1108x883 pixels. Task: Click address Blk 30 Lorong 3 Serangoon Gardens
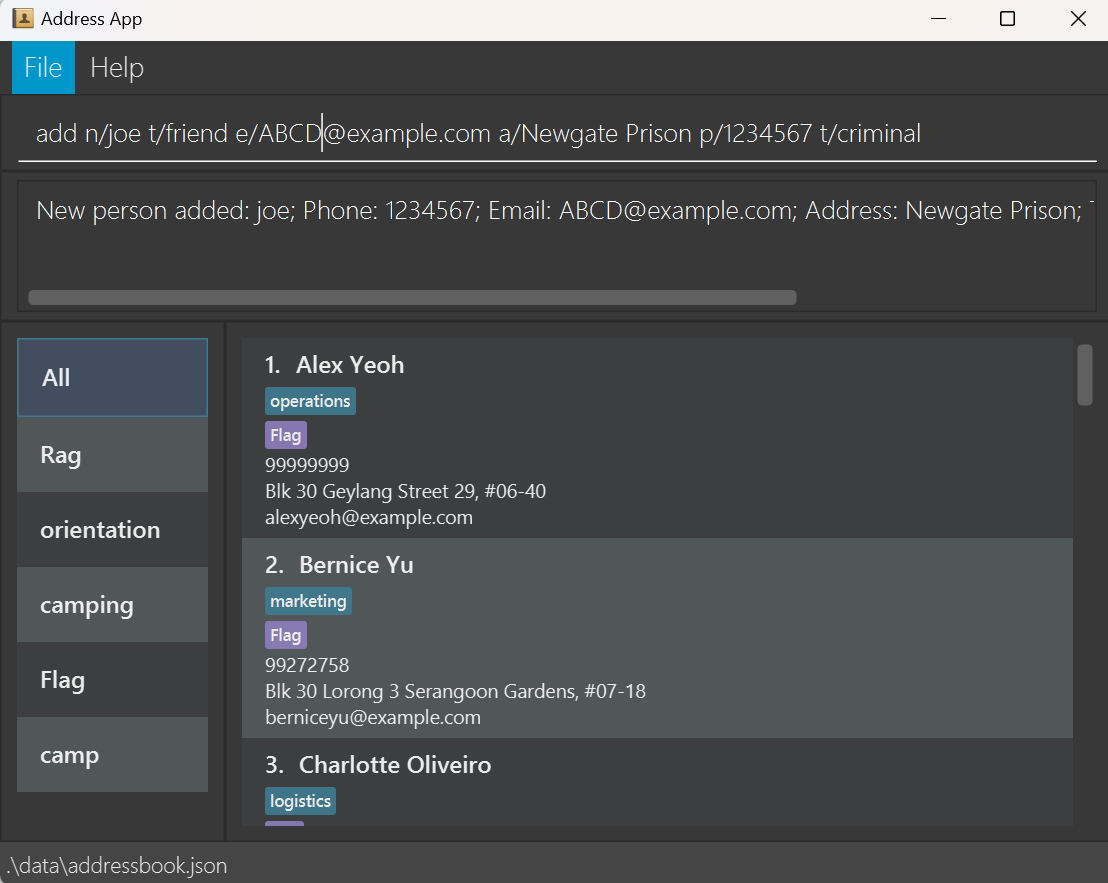(x=455, y=691)
